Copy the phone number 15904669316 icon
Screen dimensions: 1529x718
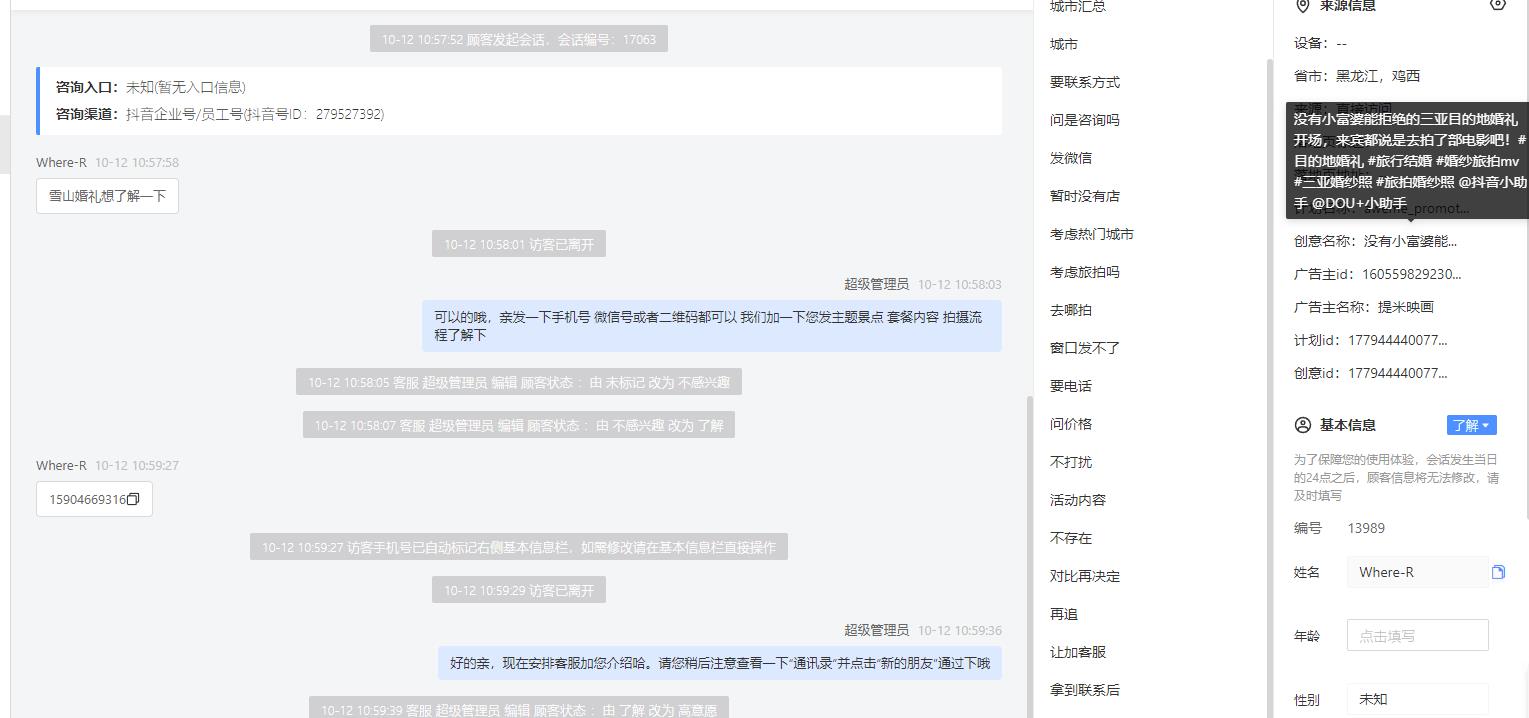[133, 499]
